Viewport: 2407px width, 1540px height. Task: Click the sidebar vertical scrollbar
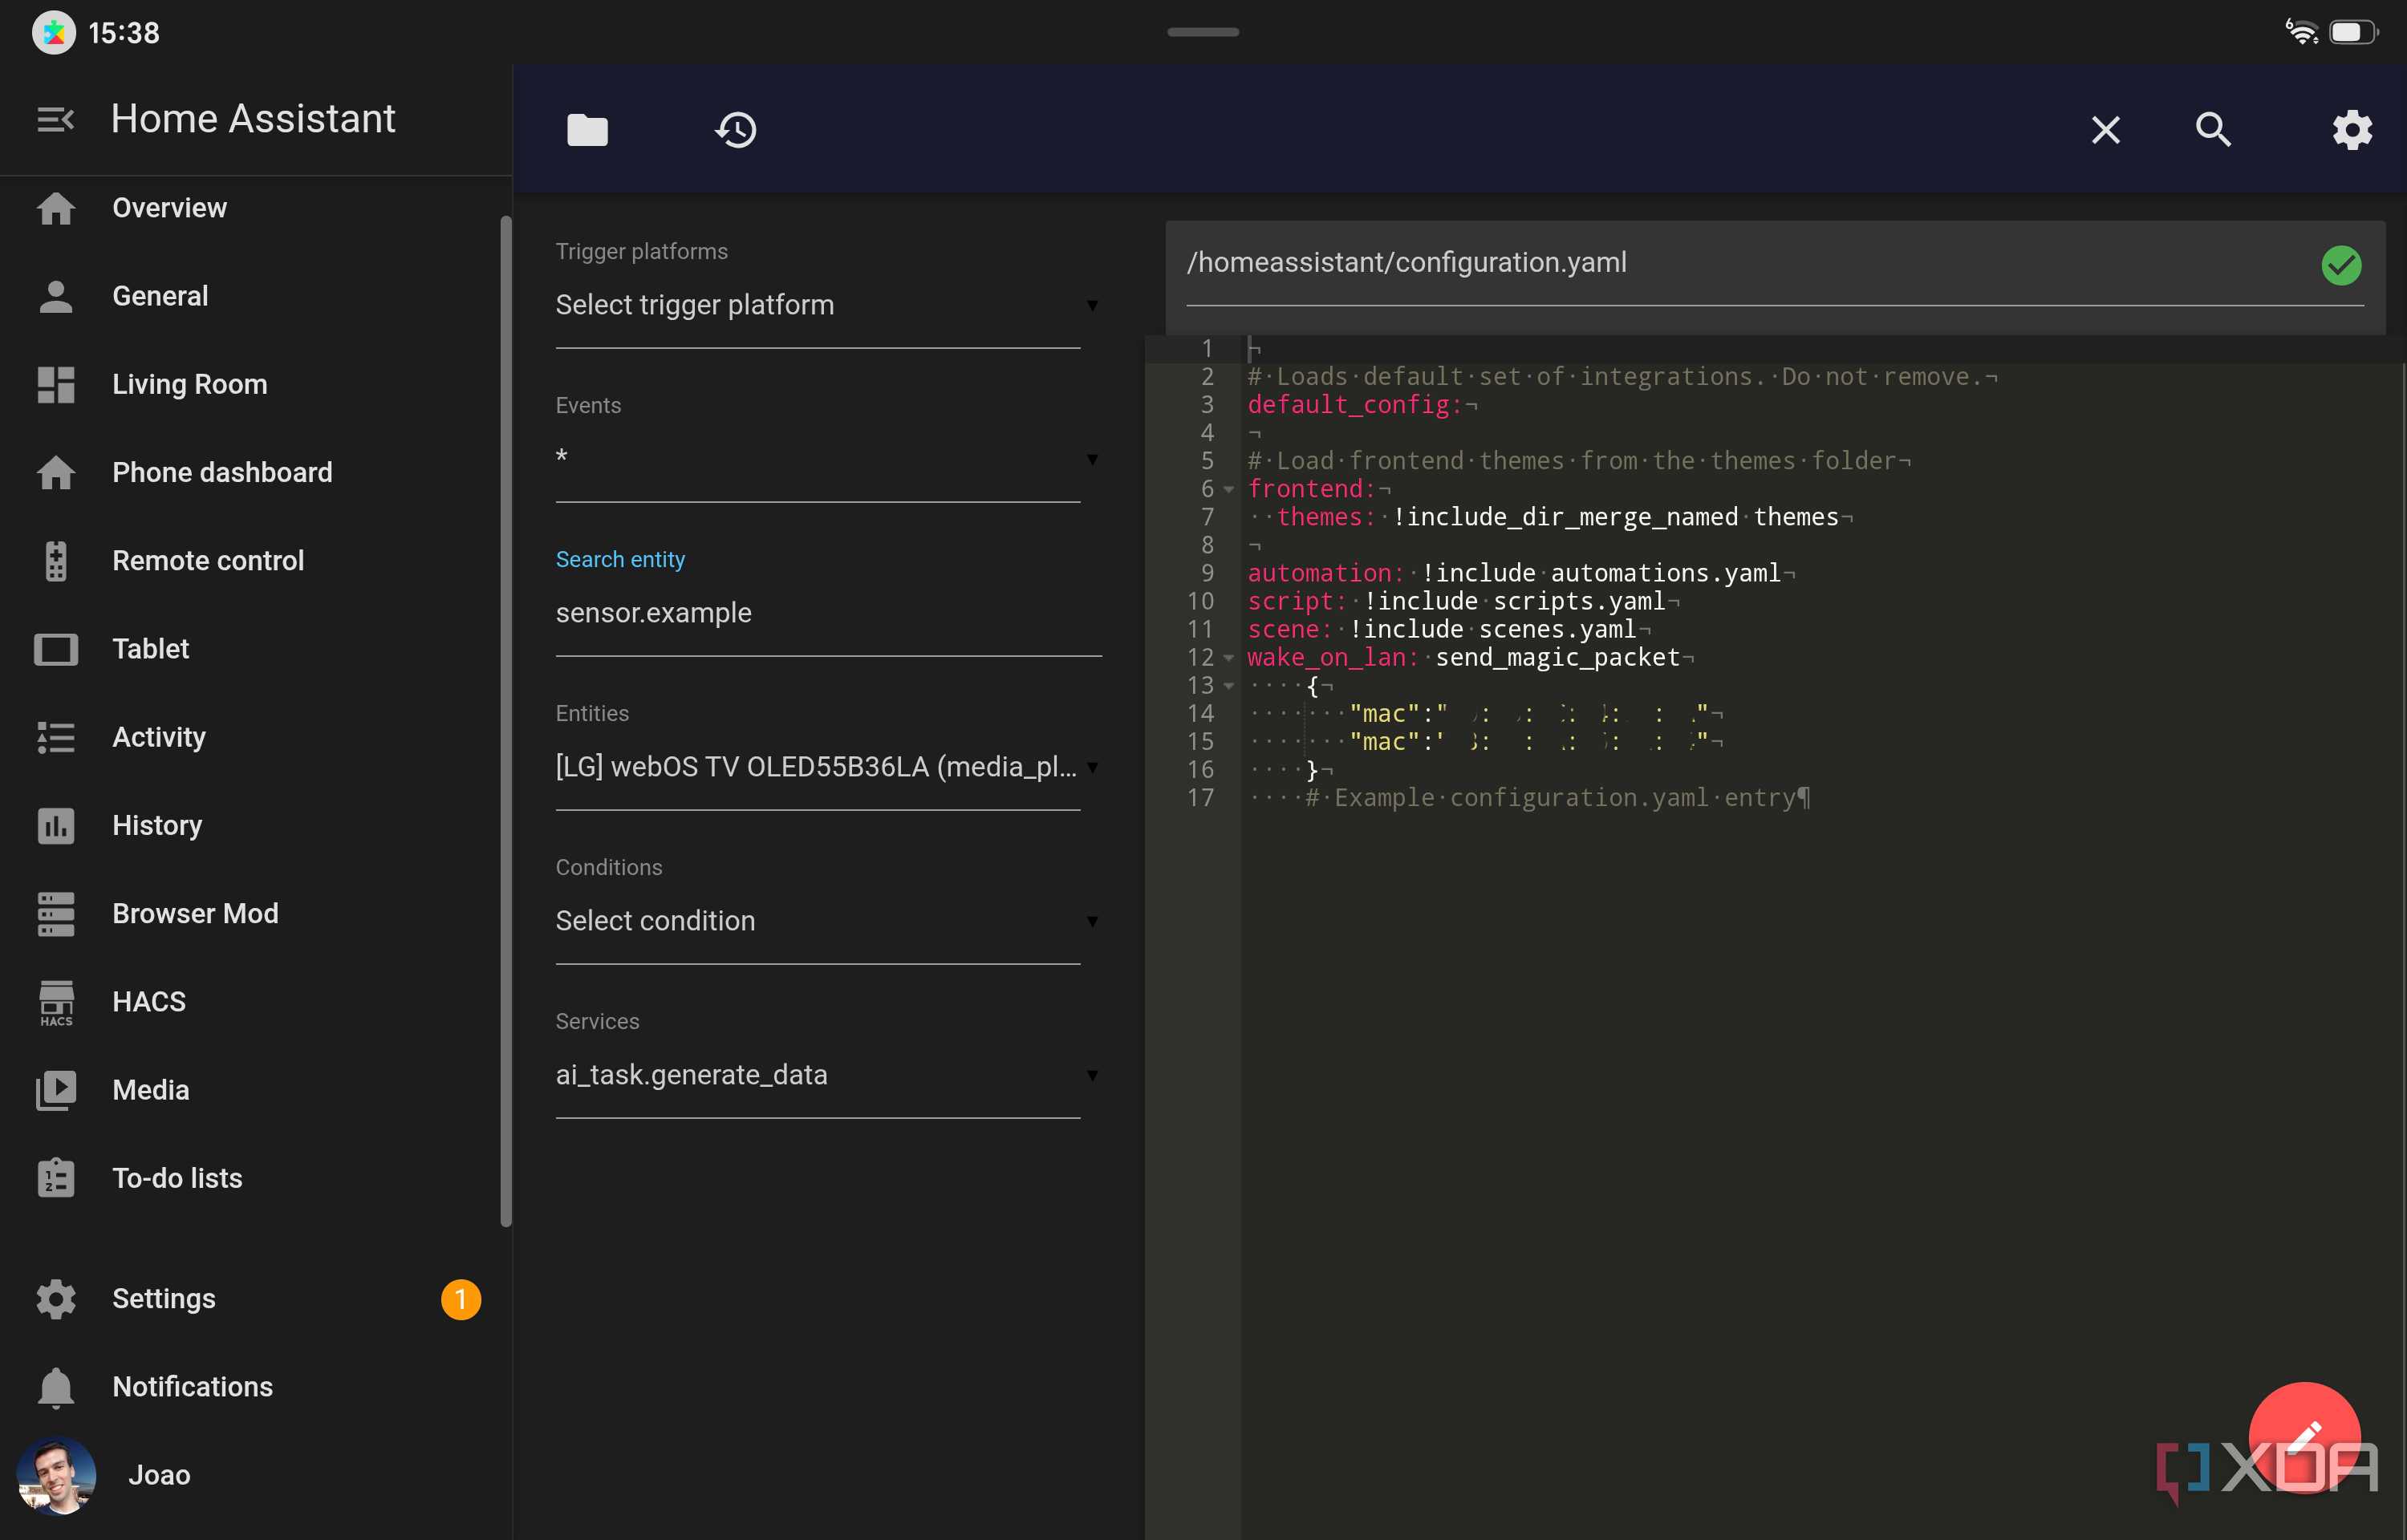(x=506, y=720)
